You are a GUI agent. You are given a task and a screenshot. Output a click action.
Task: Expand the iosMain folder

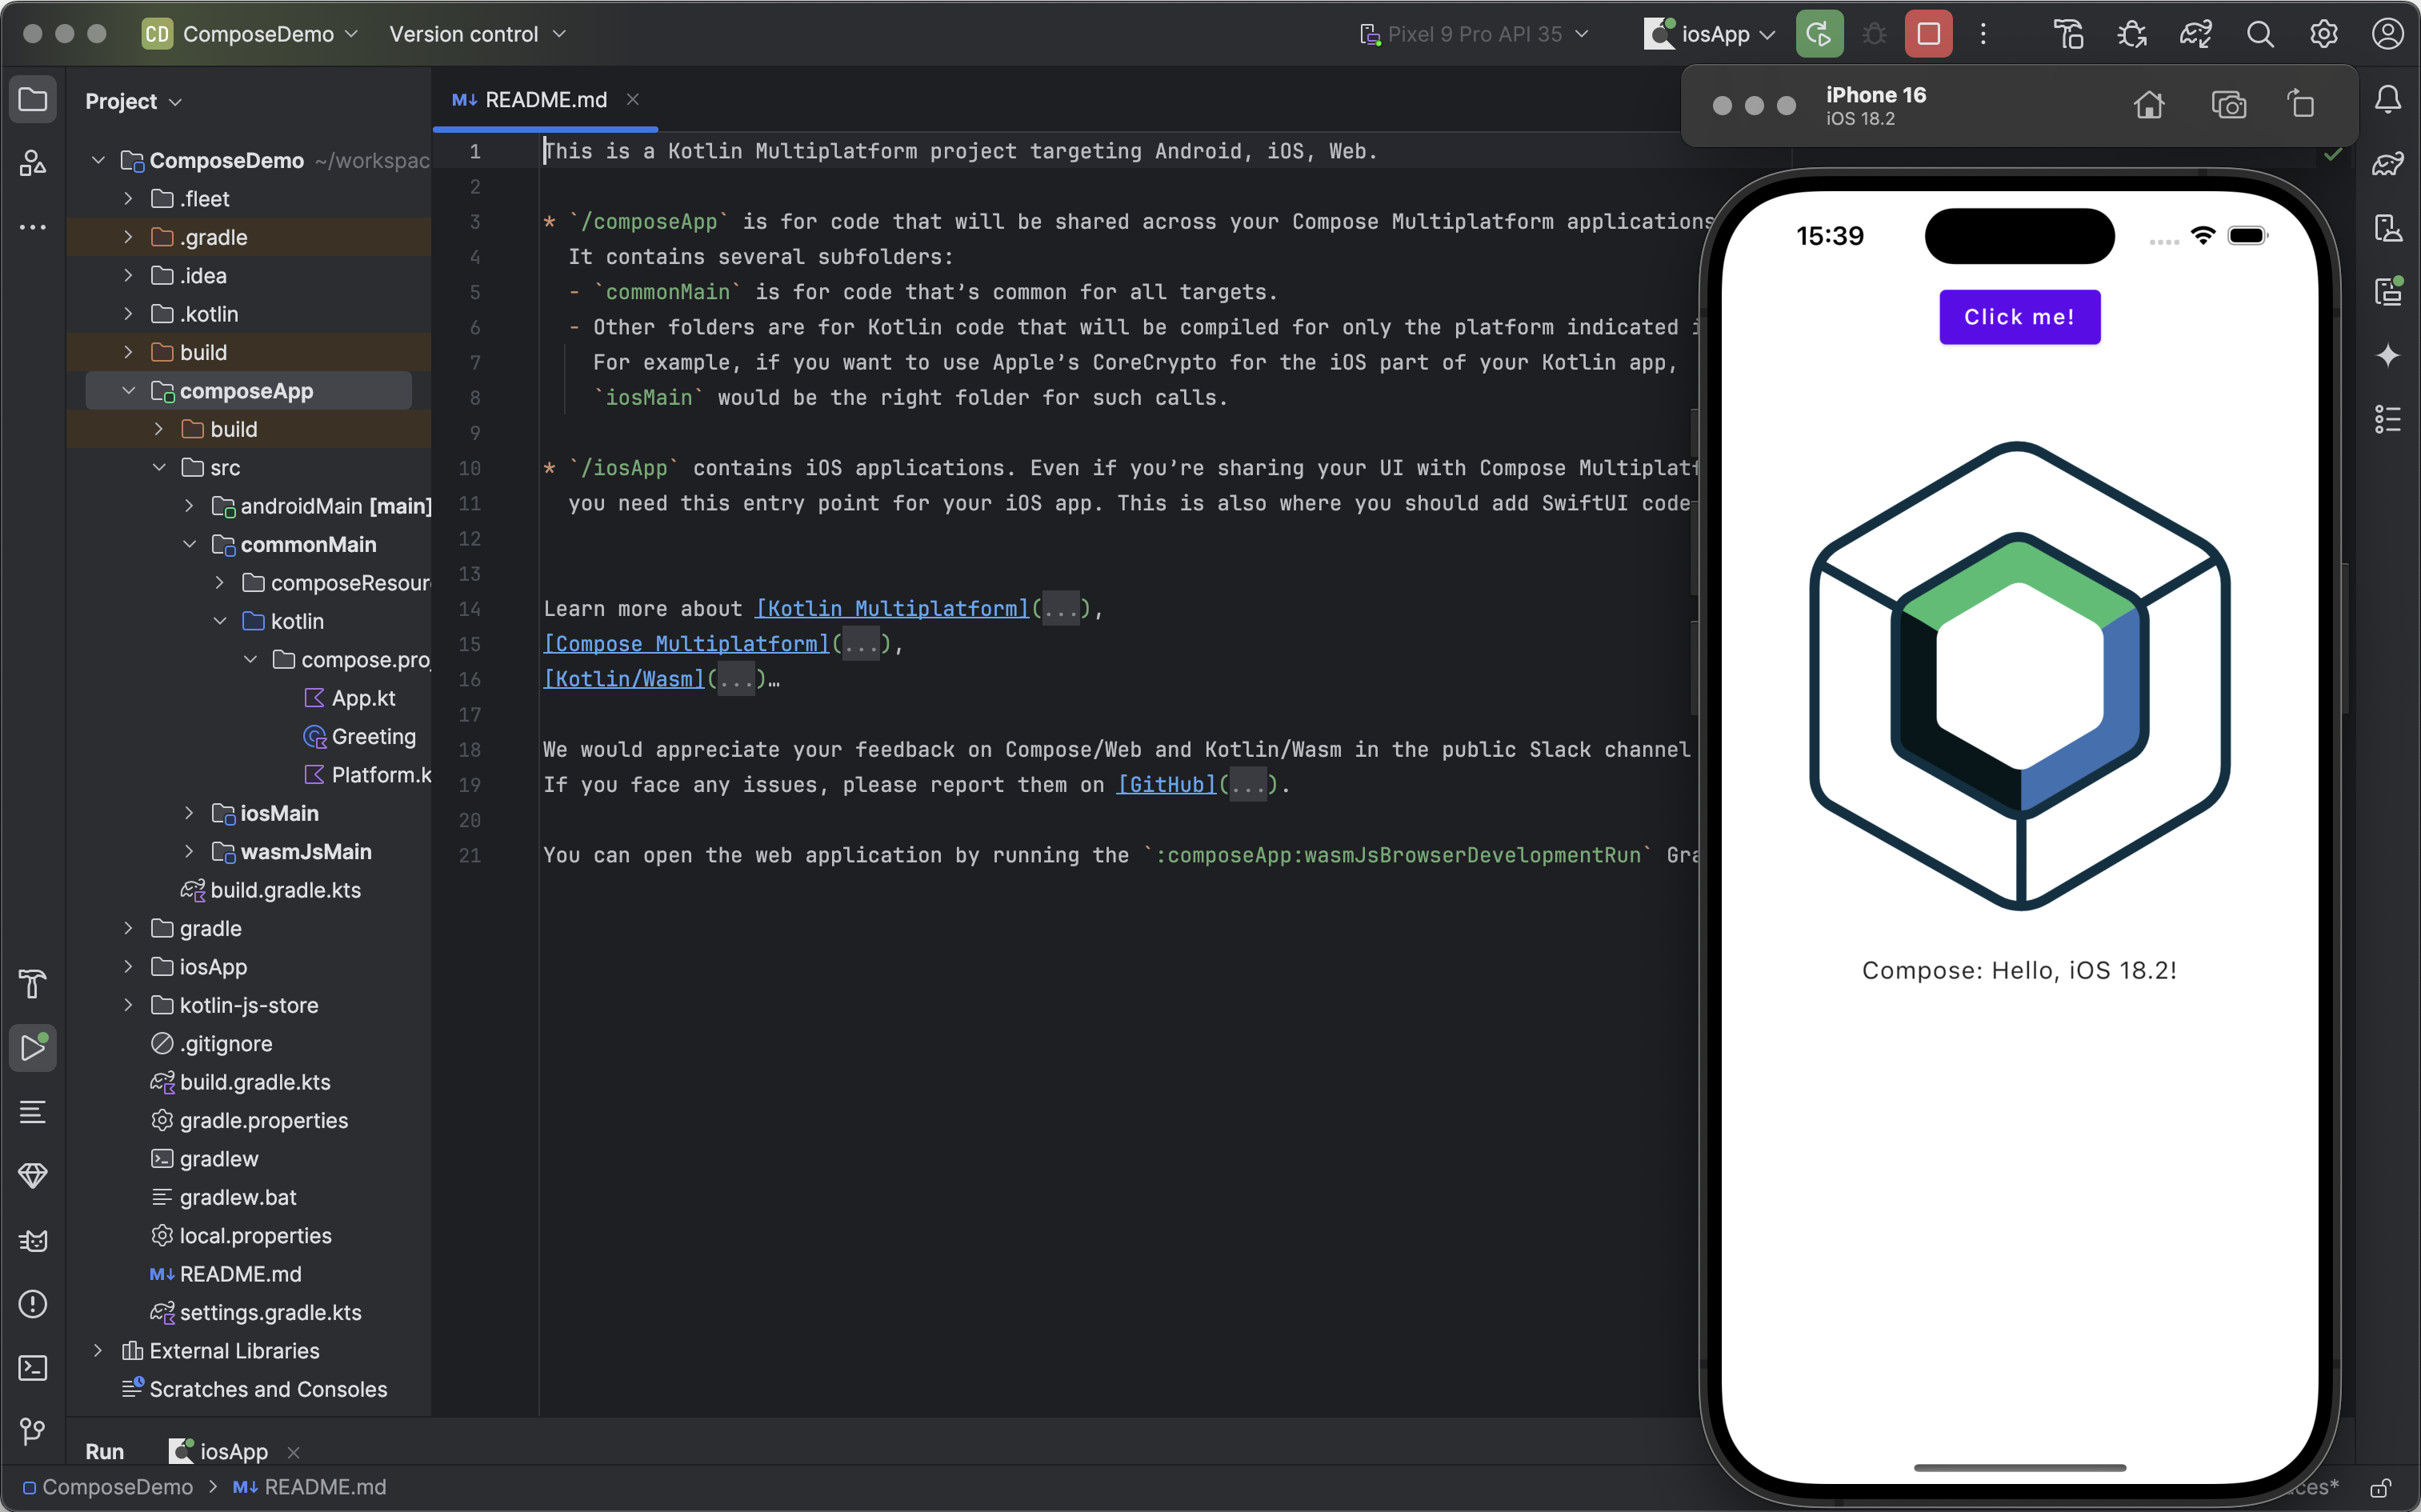click(x=189, y=813)
